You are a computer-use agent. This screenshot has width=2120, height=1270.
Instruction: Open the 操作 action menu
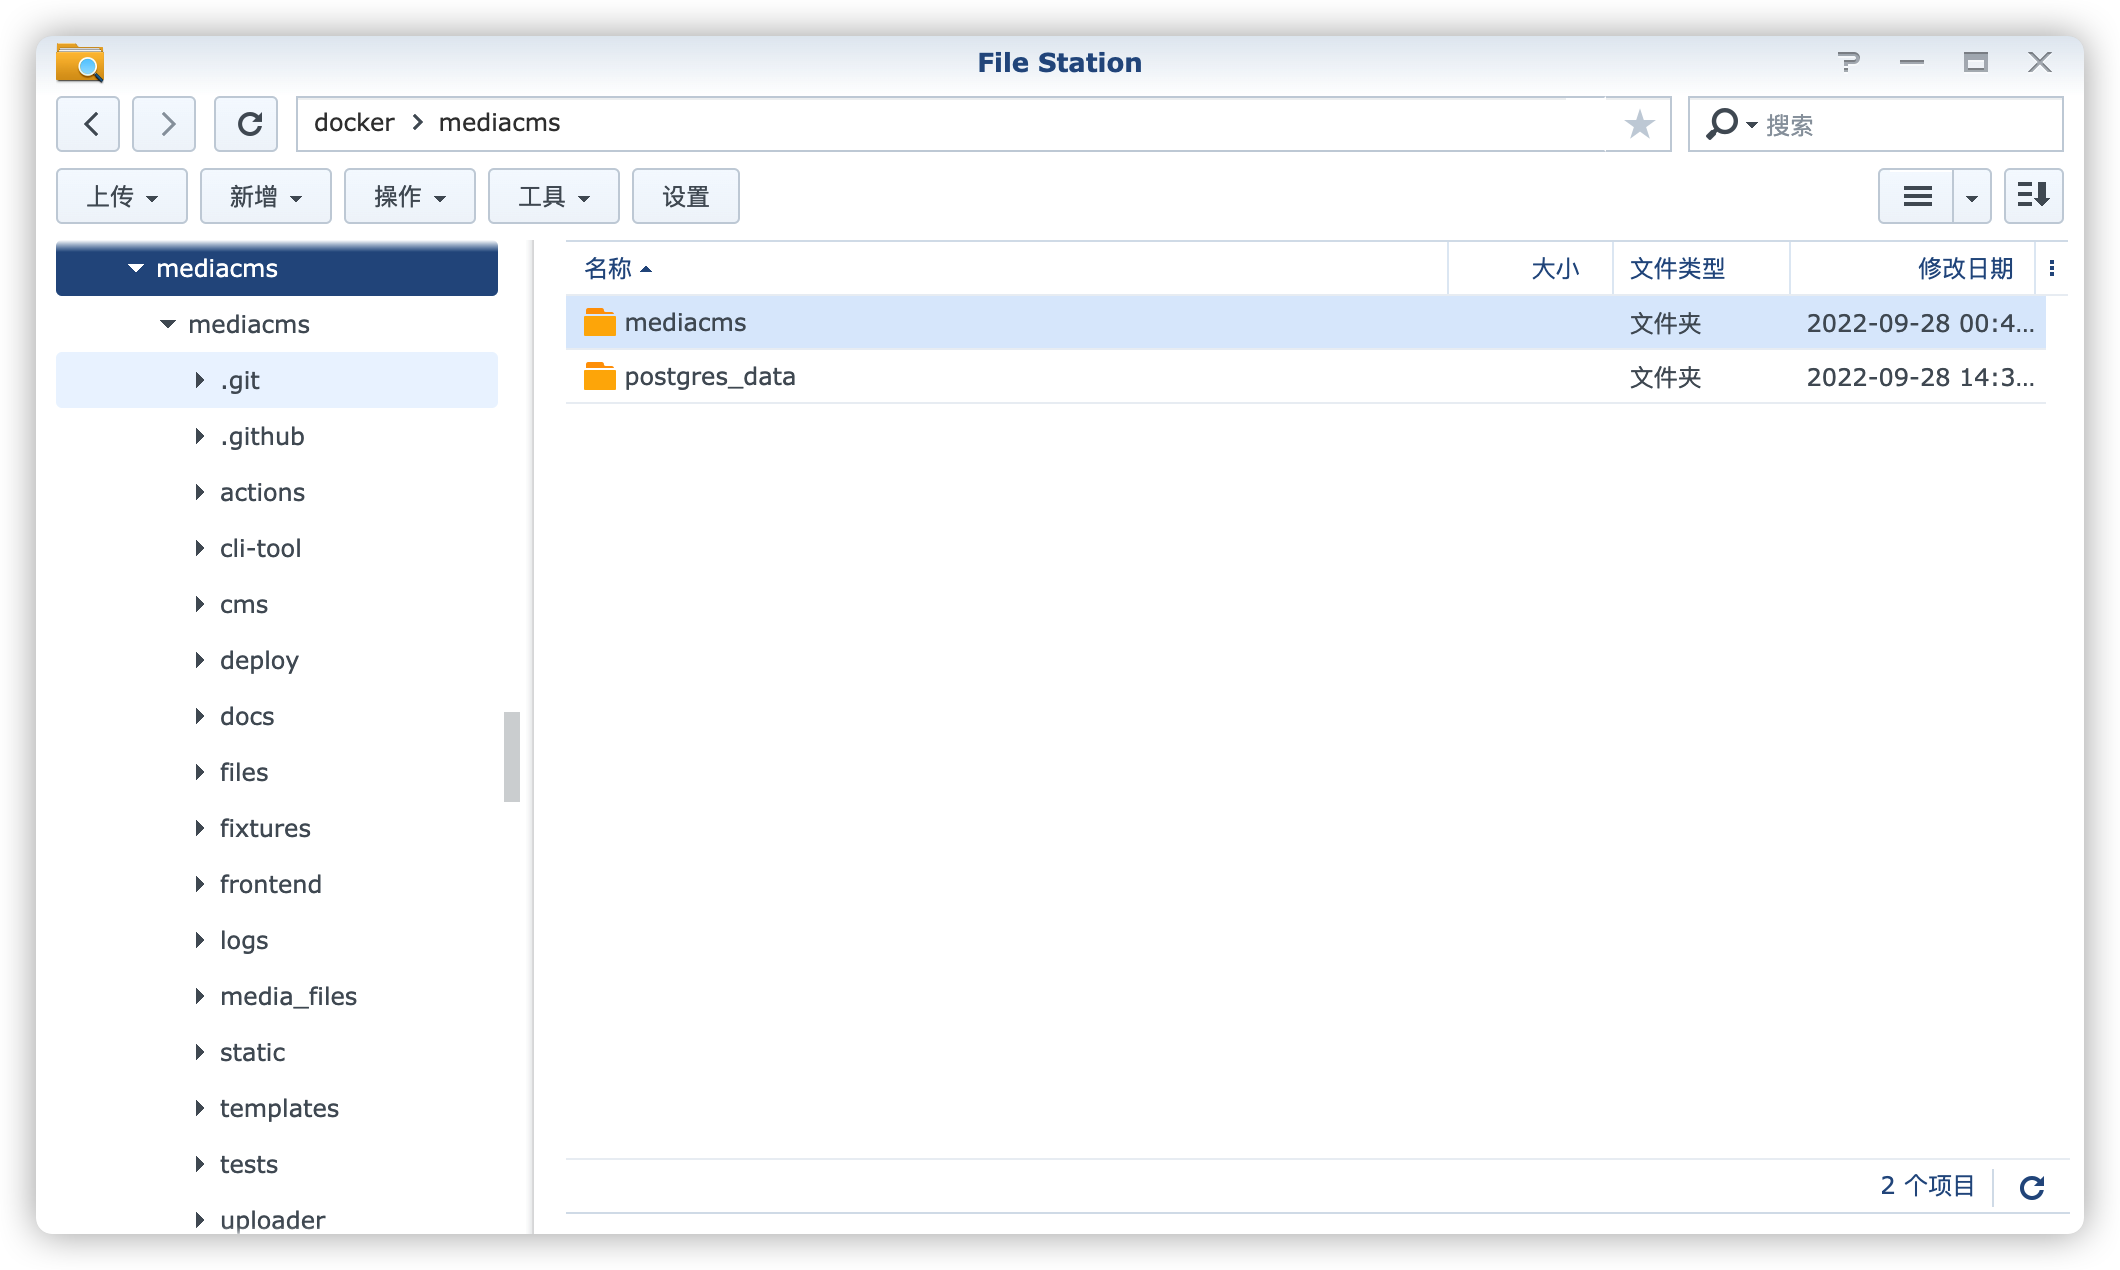pos(410,196)
